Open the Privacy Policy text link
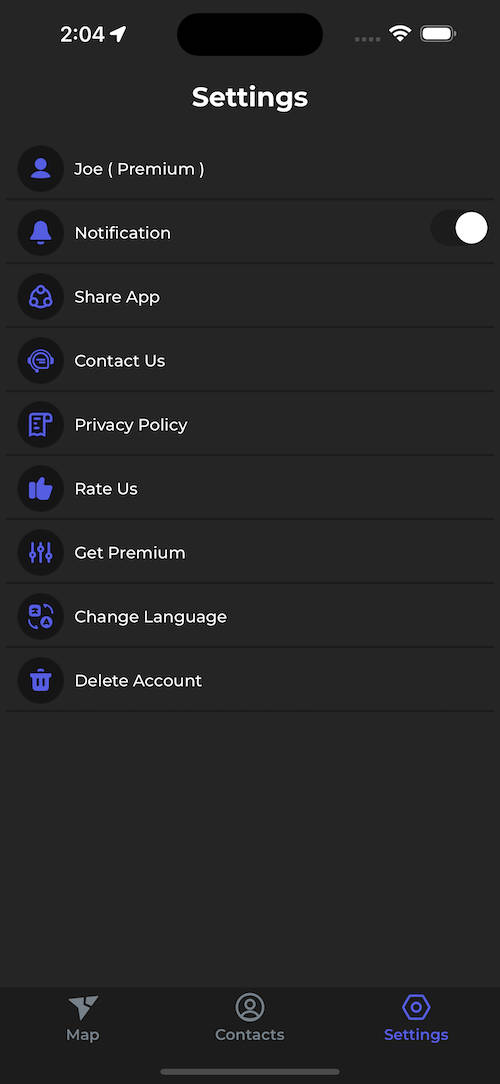Screen dimensions: 500x1084 [x=131, y=424]
